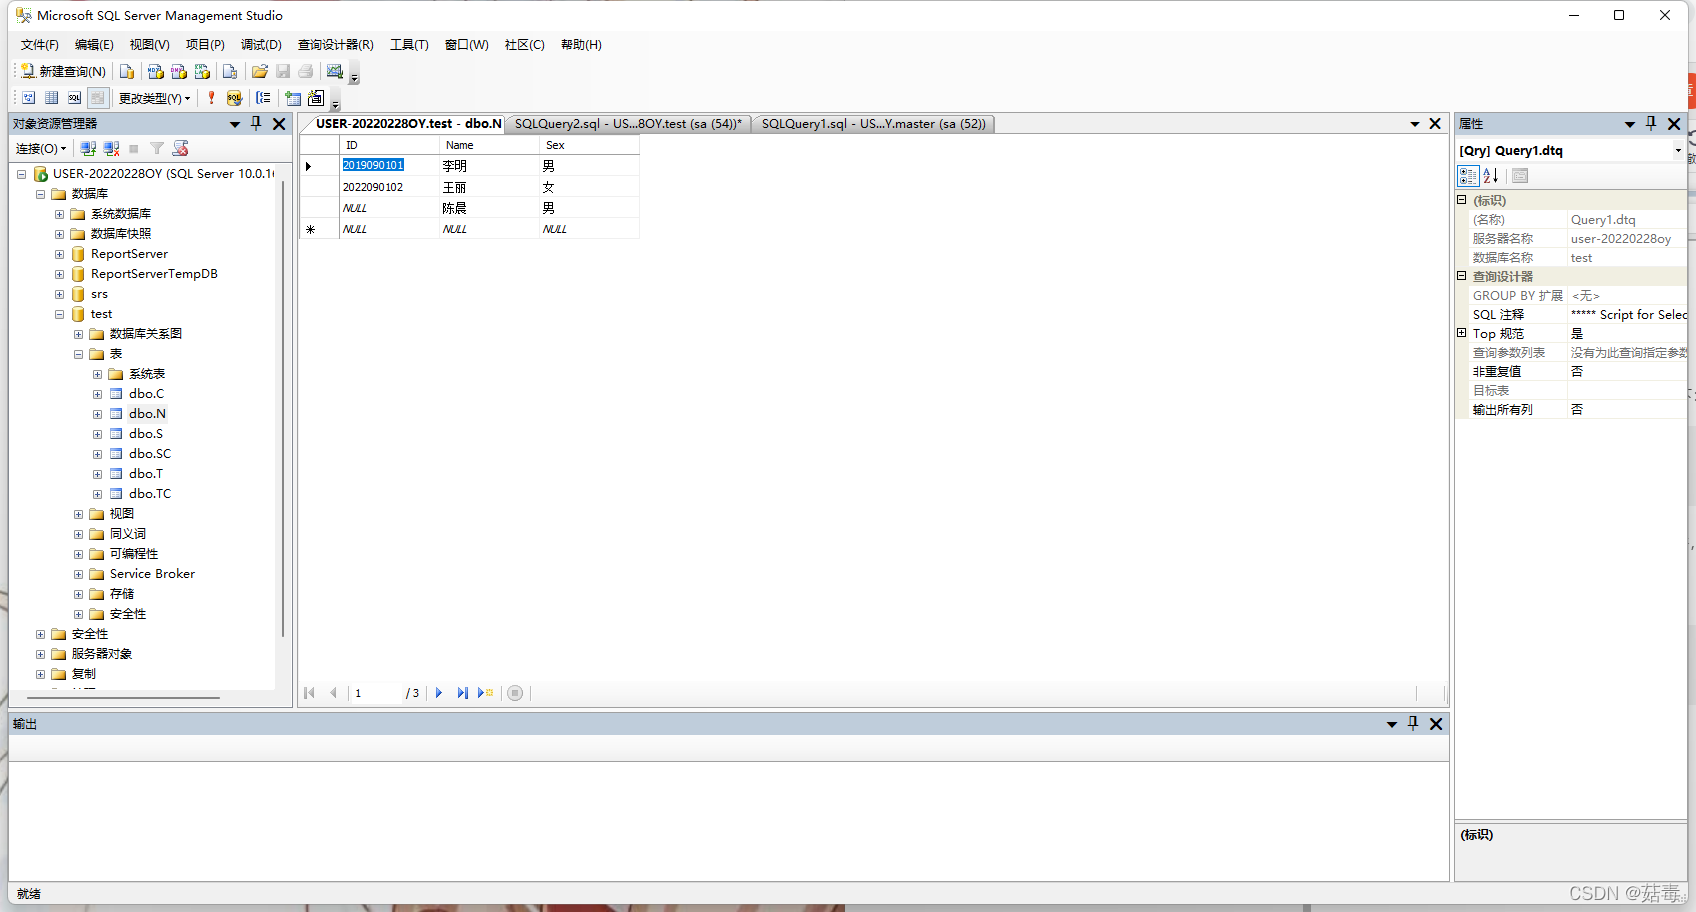This screenshot has height=912, width=1696.
Task: Click the Sex column header
Action: coord(589,145)
